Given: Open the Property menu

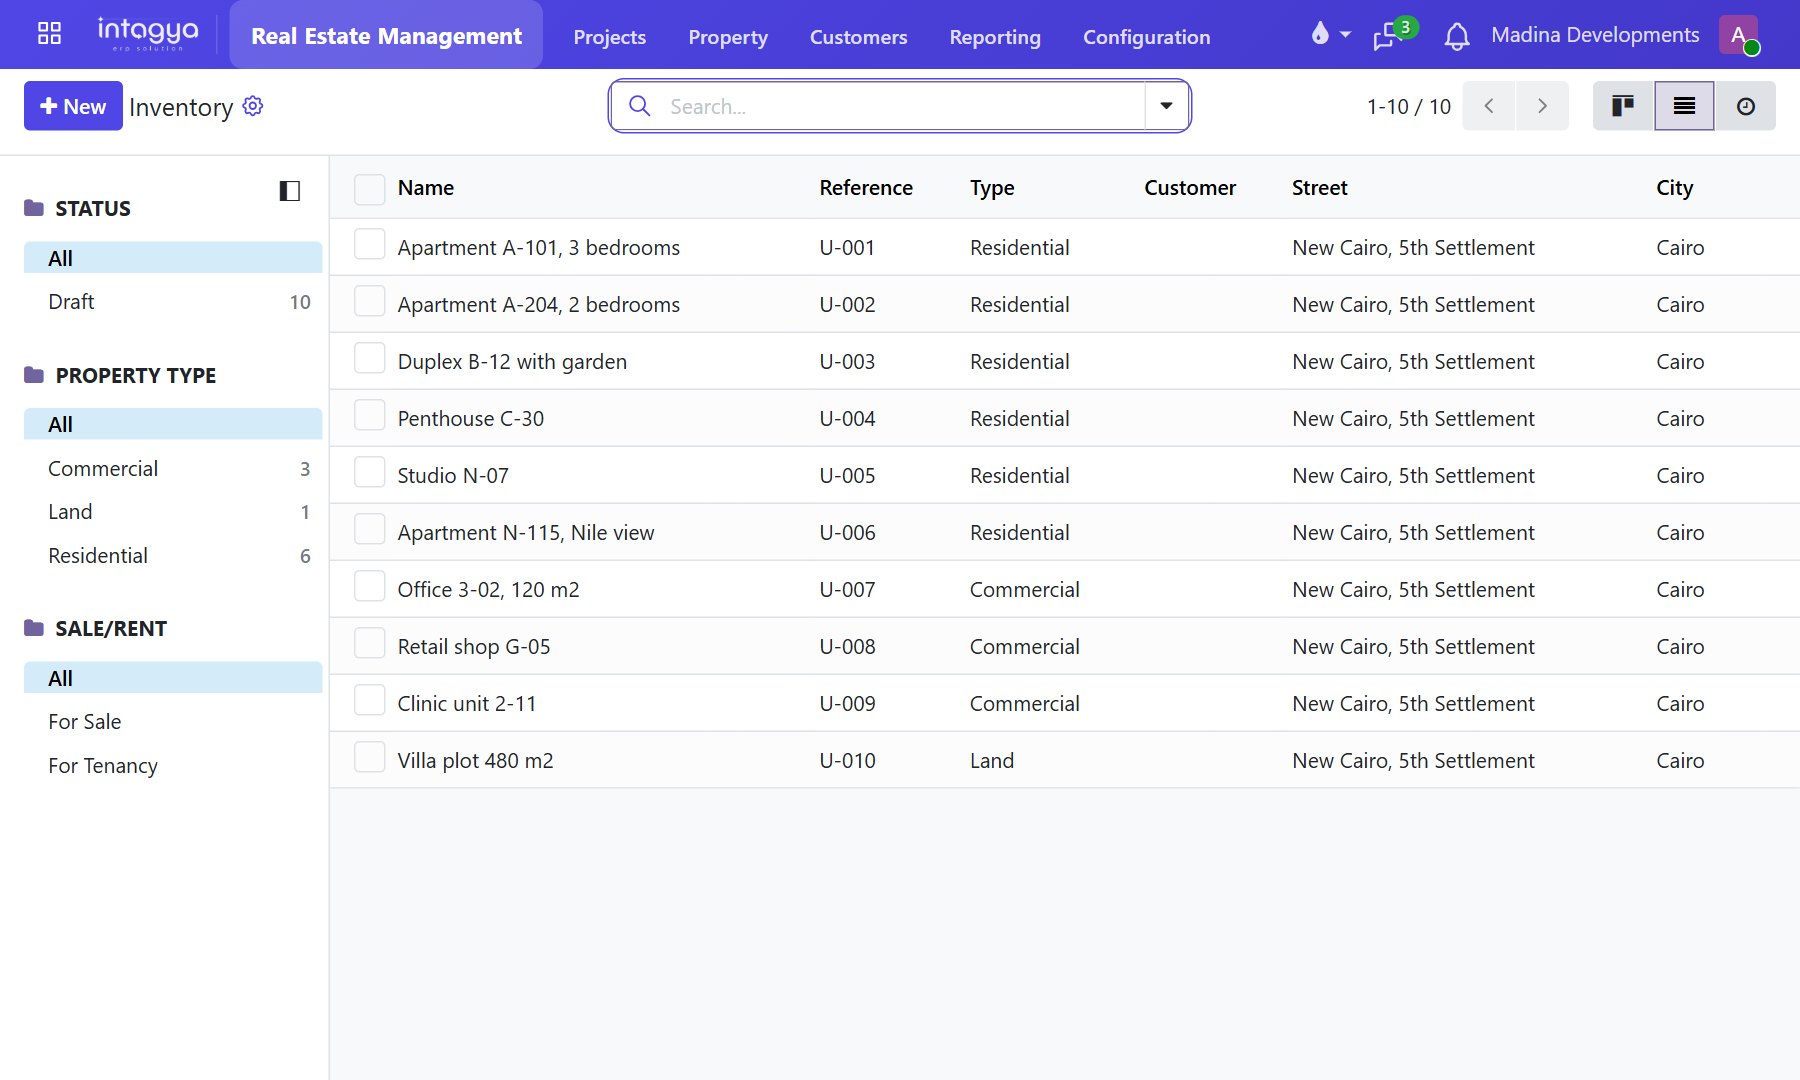Looking at the screenshot, I should 728,37.
